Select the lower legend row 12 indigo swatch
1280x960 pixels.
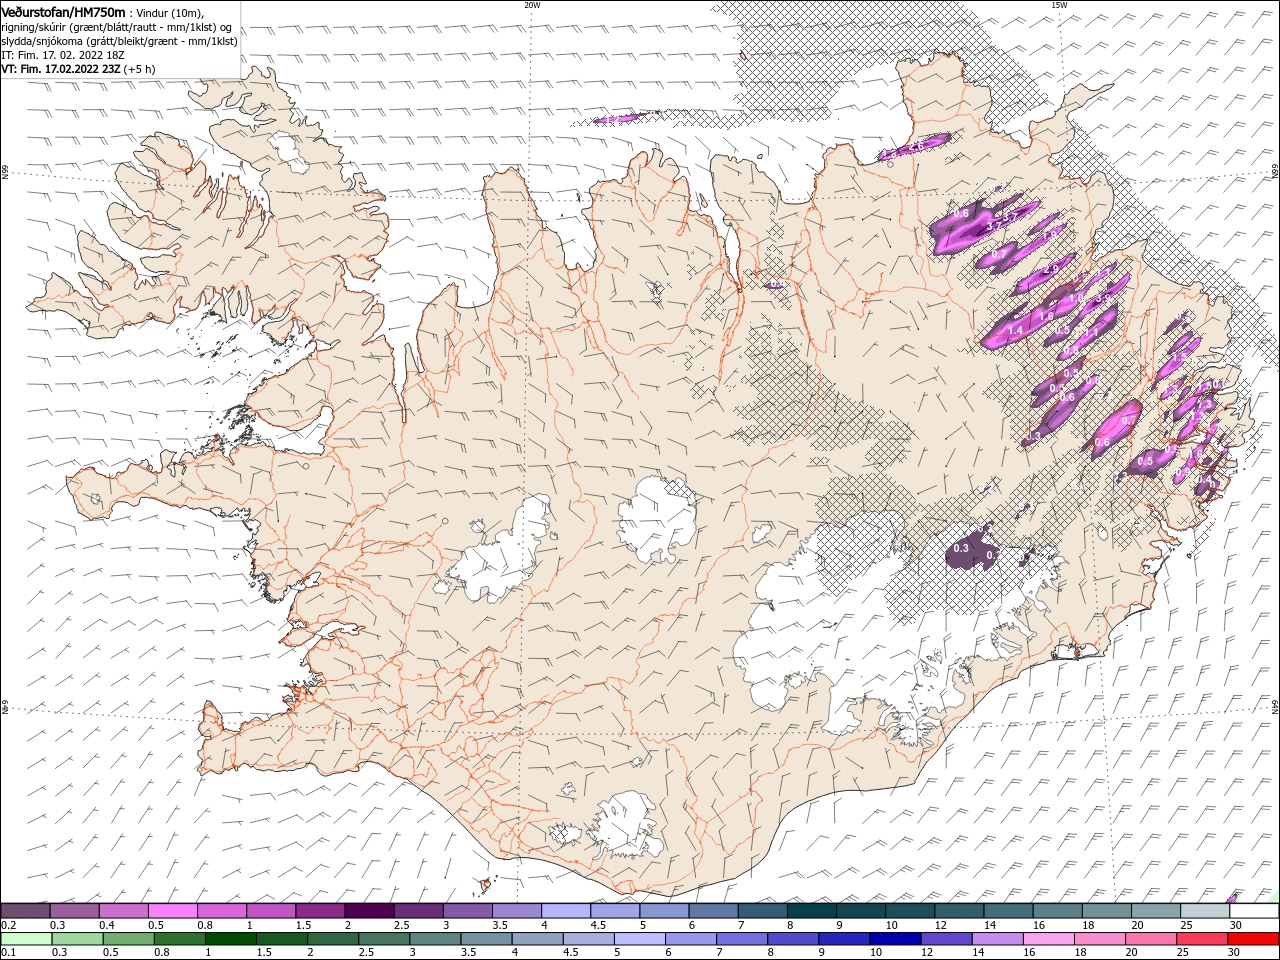[947, 939]
